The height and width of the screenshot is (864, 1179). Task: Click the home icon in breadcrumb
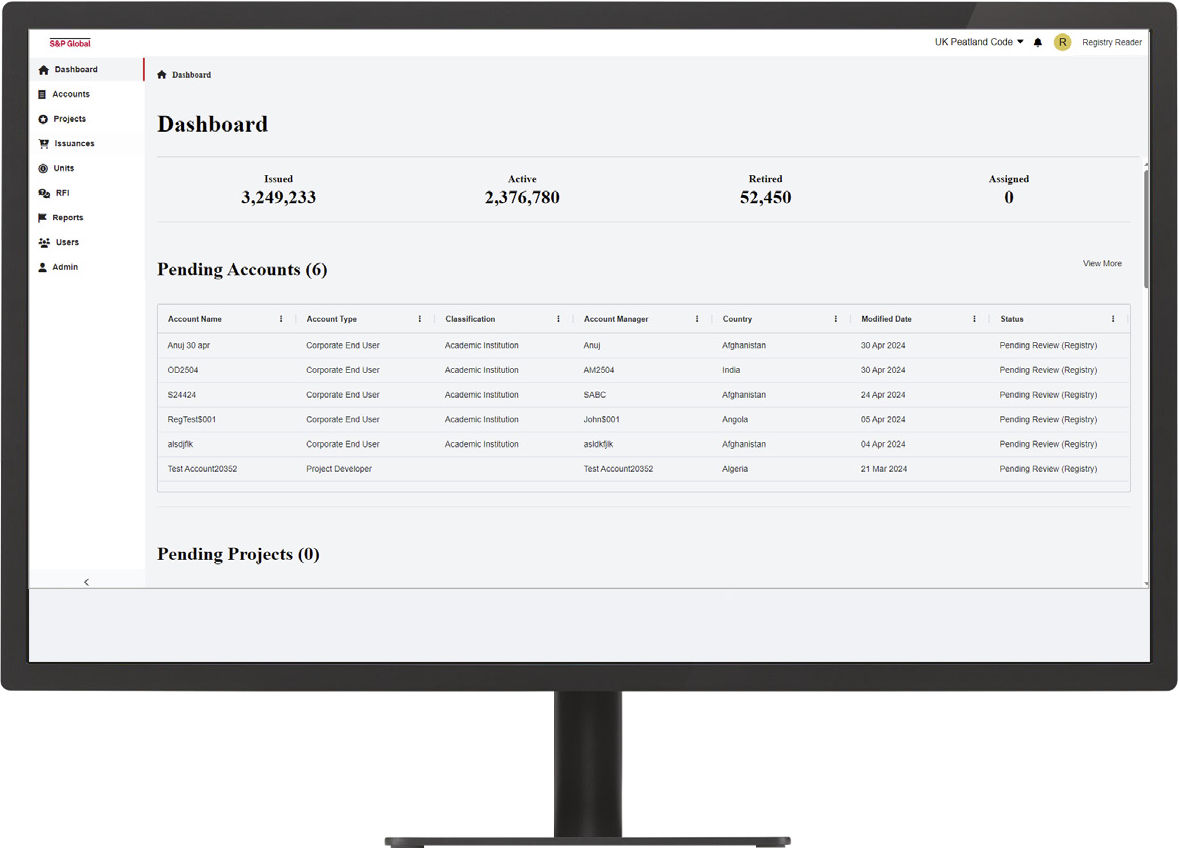162,75
